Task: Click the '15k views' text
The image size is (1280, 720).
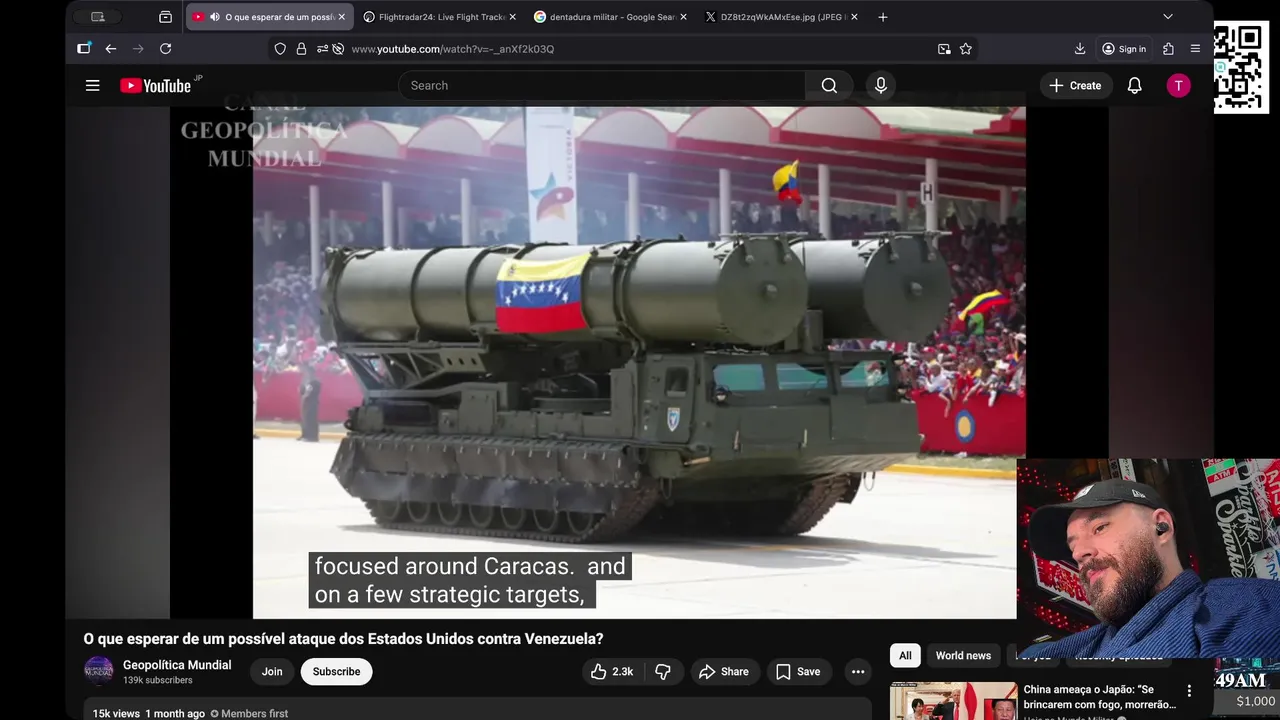Action: click(x=116, y=714)
